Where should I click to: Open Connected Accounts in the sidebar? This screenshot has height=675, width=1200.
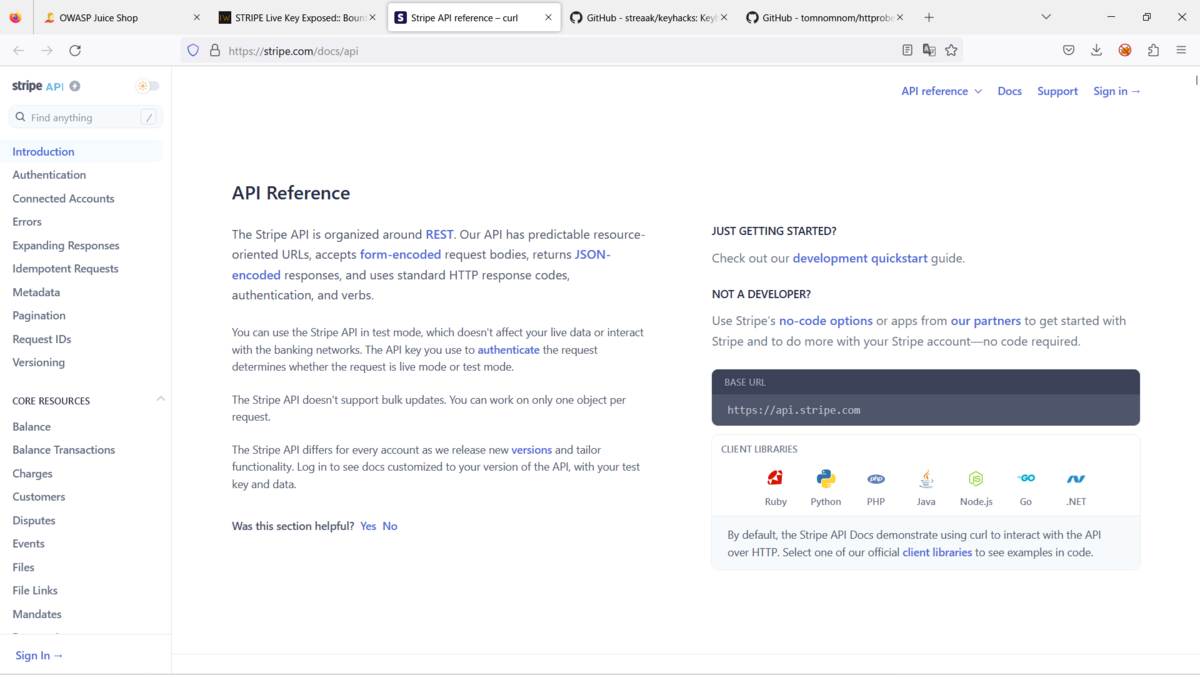63,198
